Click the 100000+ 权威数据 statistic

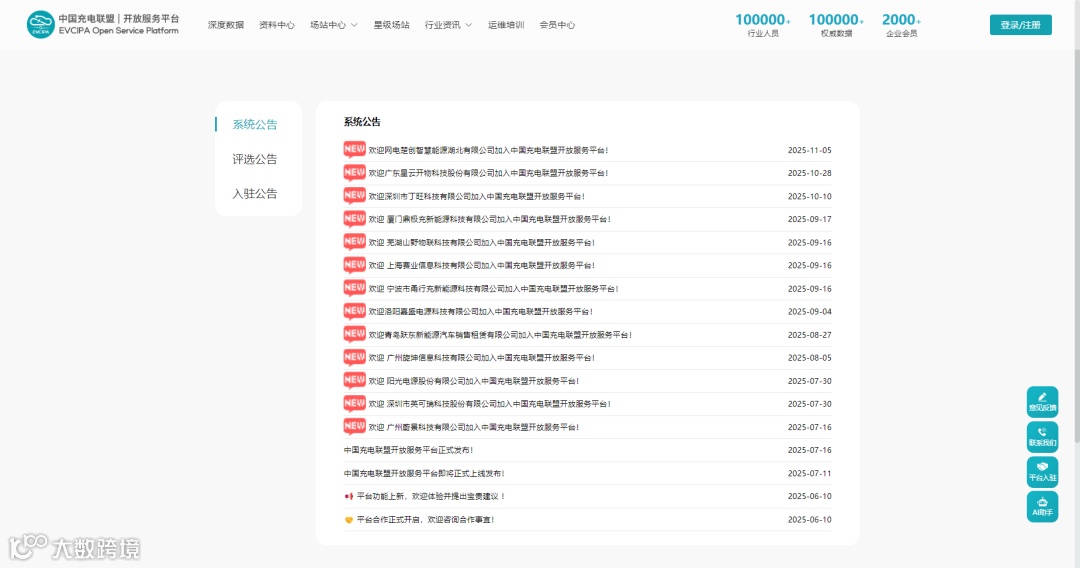(x=836, y=25)
